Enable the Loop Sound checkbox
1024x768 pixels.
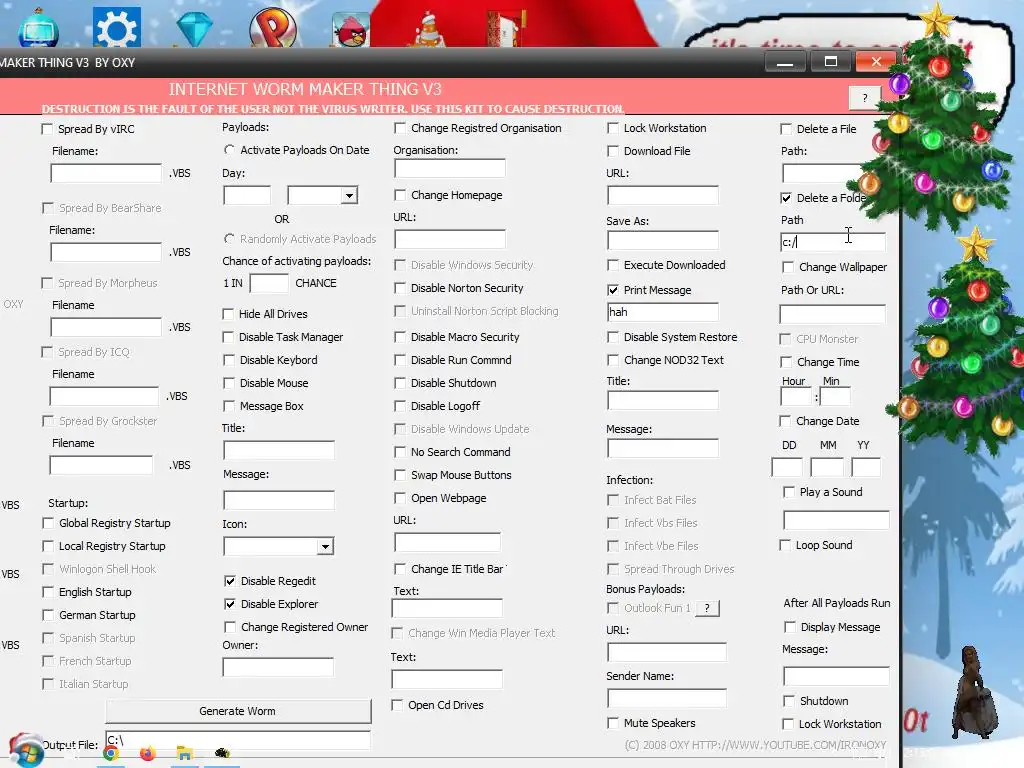pos(785,545)
